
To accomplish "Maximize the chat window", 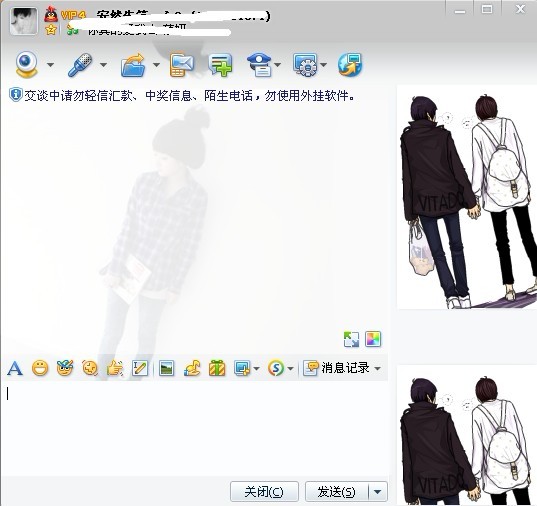I will tap(487, 9).
